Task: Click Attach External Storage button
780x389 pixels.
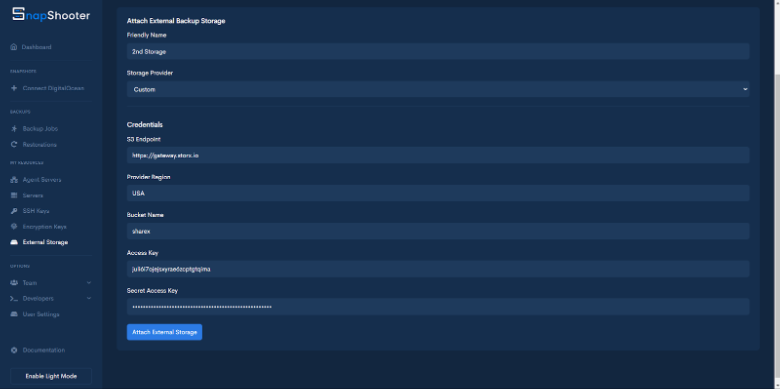Action: pos(164,332)
